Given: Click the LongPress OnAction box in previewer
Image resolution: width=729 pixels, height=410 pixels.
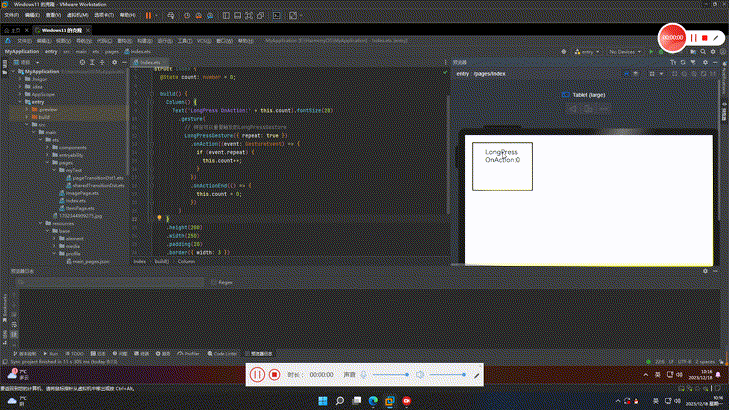Looking at the screenshot, I should 502,166.
